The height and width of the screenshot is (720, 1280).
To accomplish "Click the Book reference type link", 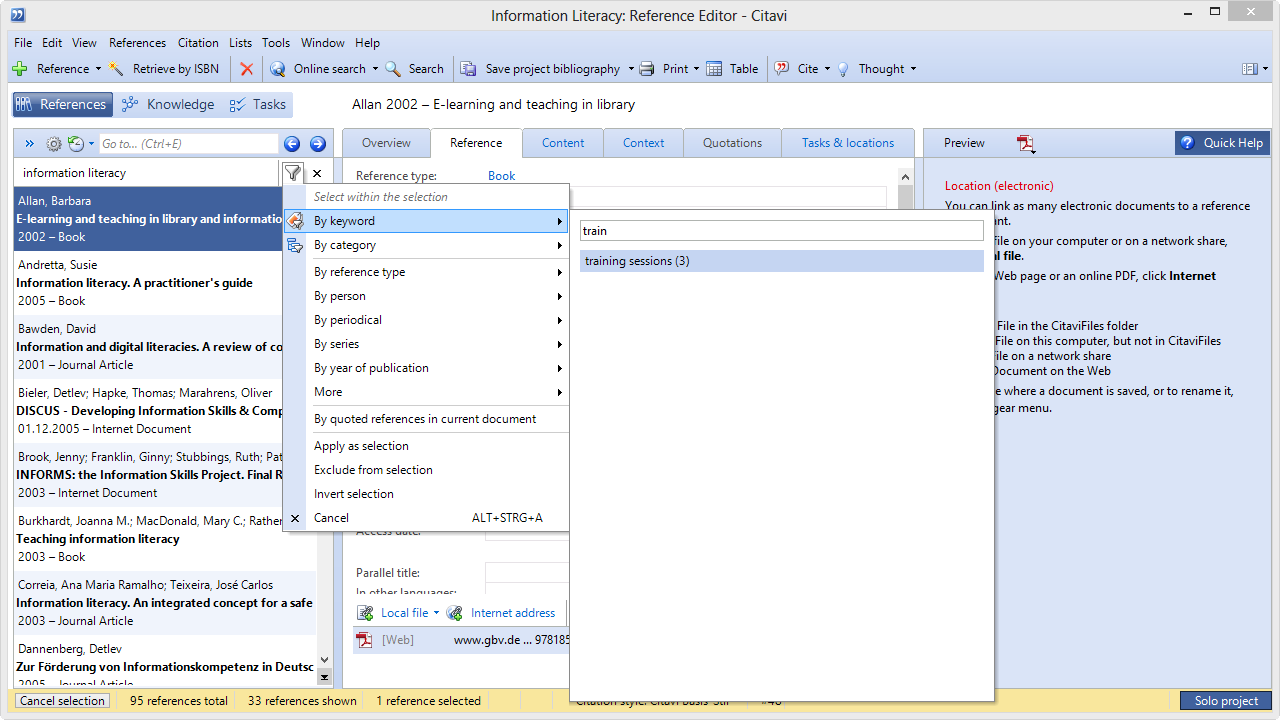I will pyautogui.click(x=501, y=176).
